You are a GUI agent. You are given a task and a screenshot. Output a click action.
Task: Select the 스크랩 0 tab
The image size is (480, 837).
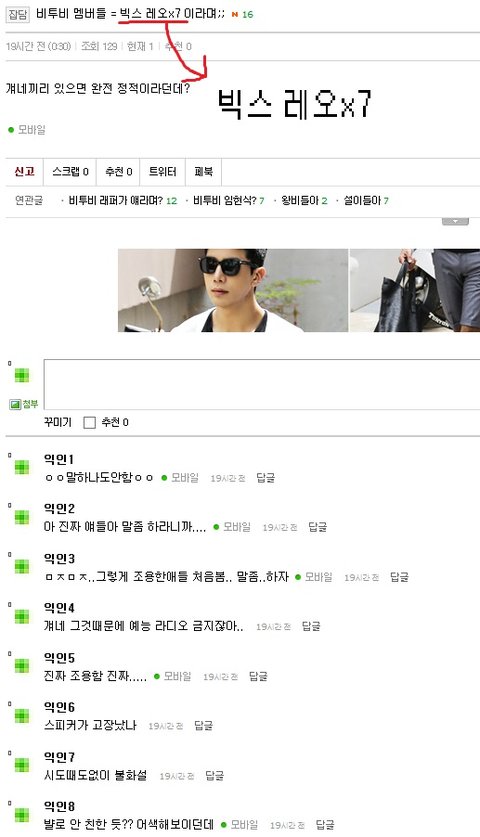click(70, 172)
